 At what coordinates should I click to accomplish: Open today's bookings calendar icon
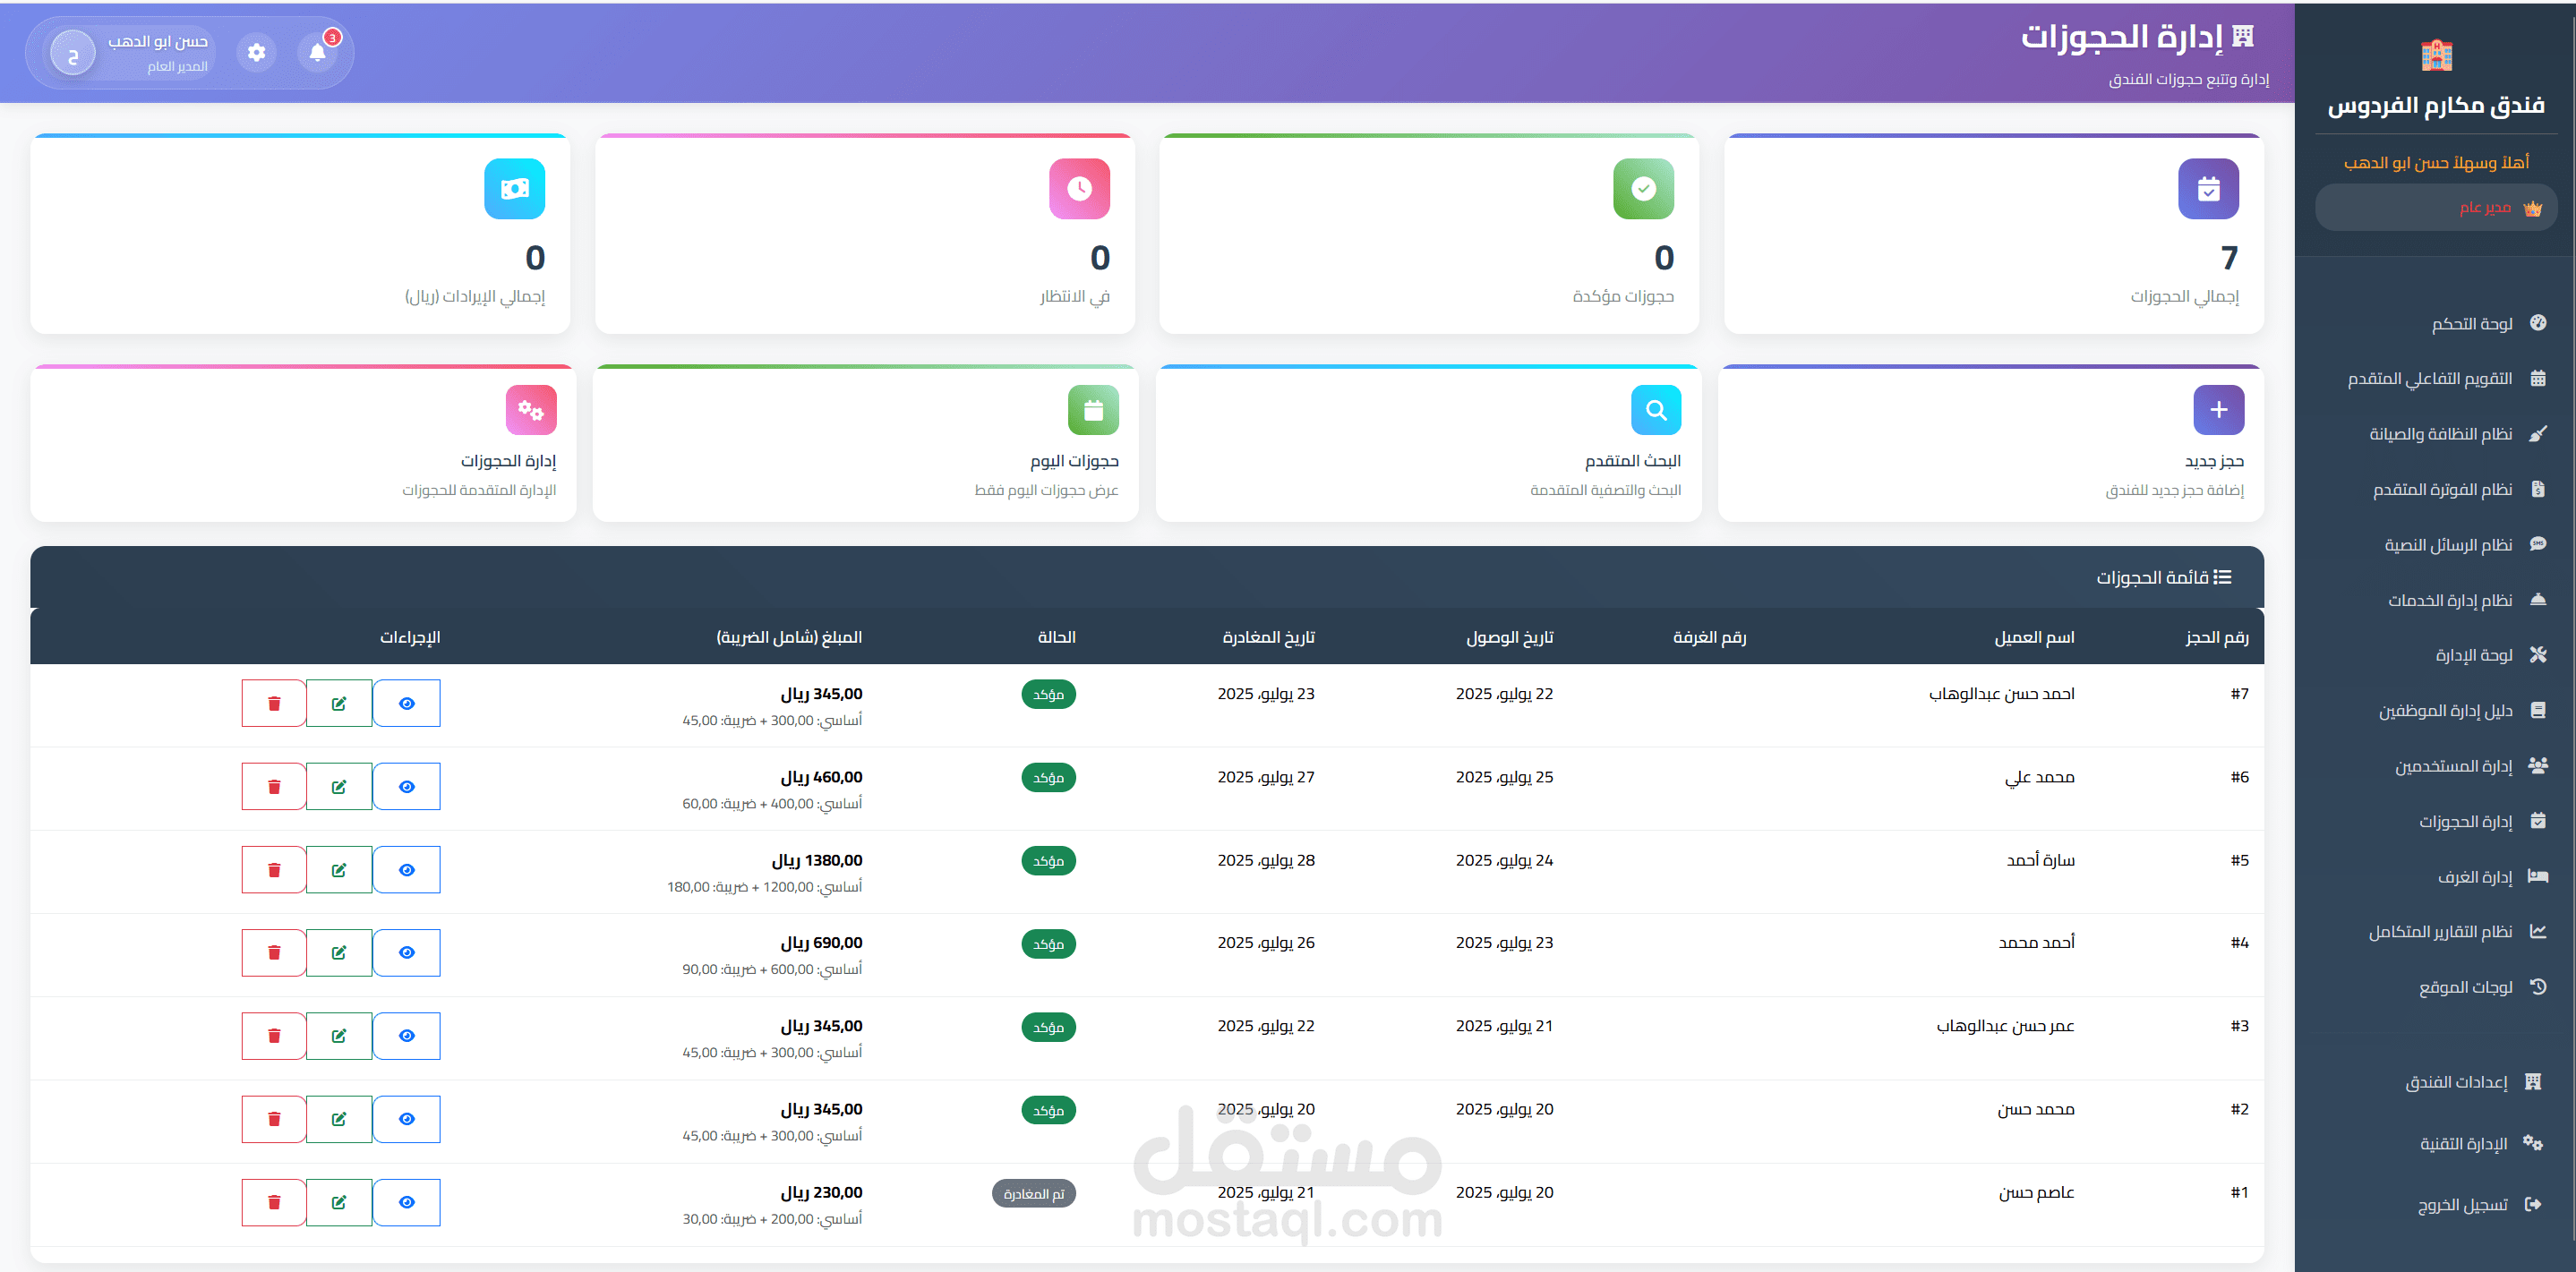pyautogui.click(x=1092, y=409)
